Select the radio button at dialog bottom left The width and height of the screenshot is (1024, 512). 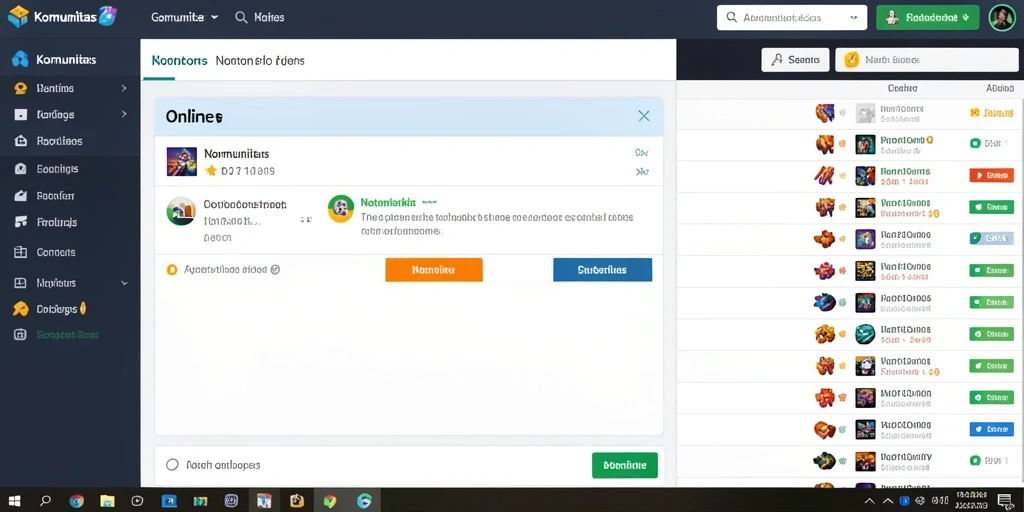pos(172,464)
